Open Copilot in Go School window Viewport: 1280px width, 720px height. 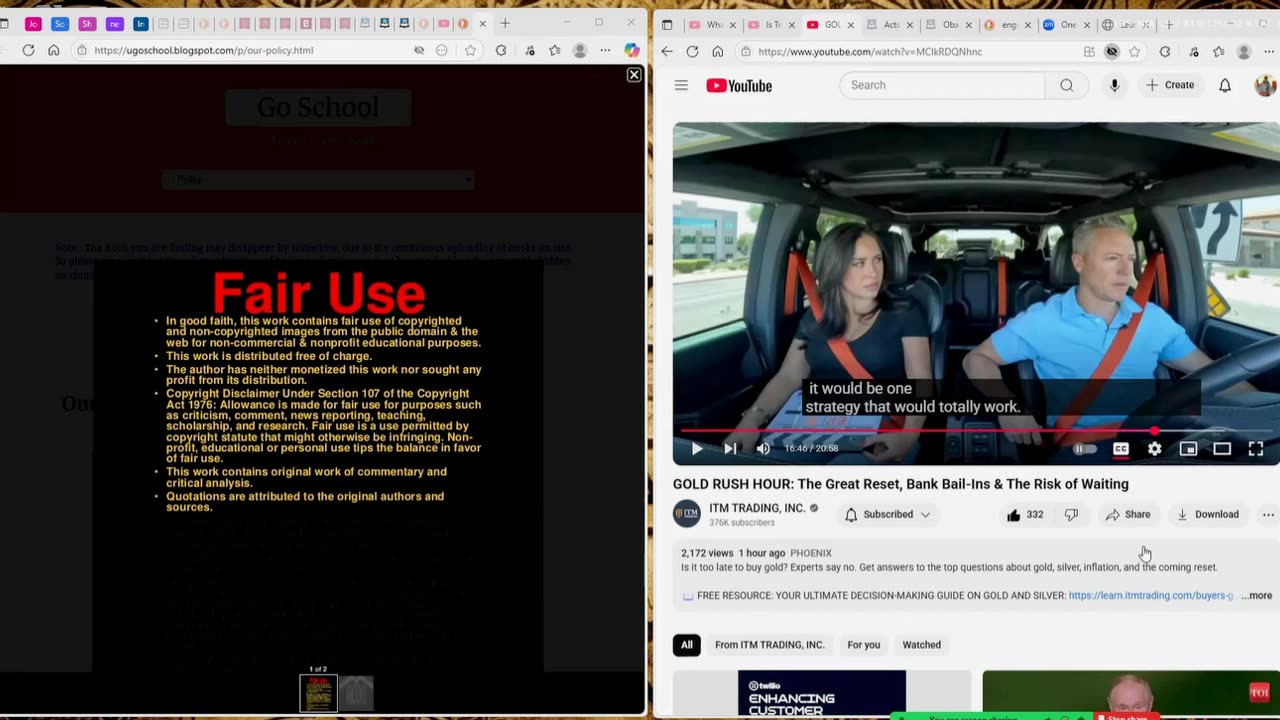click(632, 50)
